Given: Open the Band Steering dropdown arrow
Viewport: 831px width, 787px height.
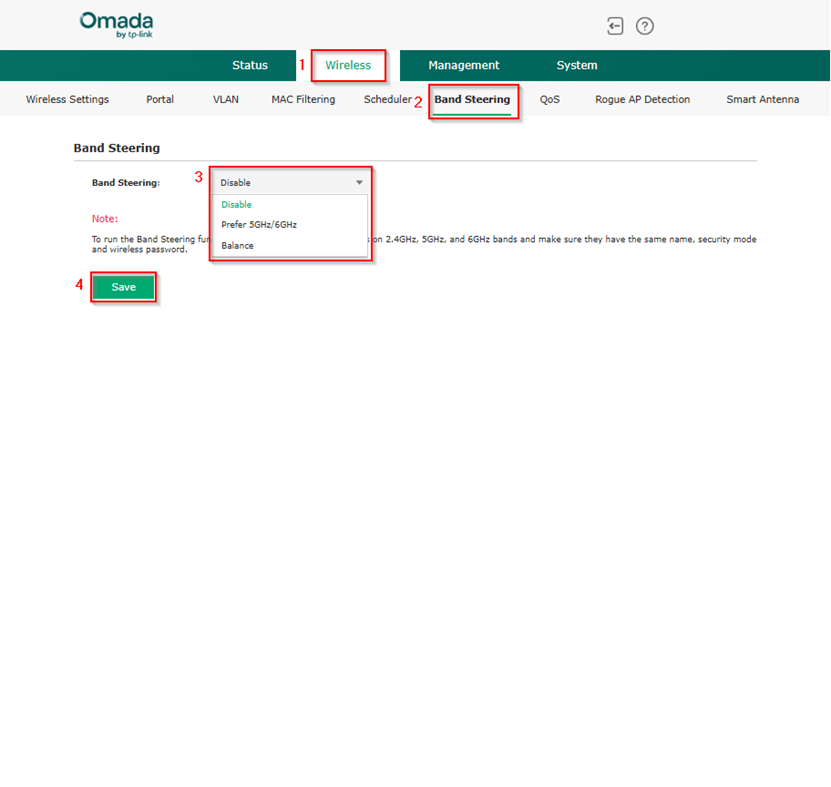Looking at the screenshot, I should tap(359, 182).
